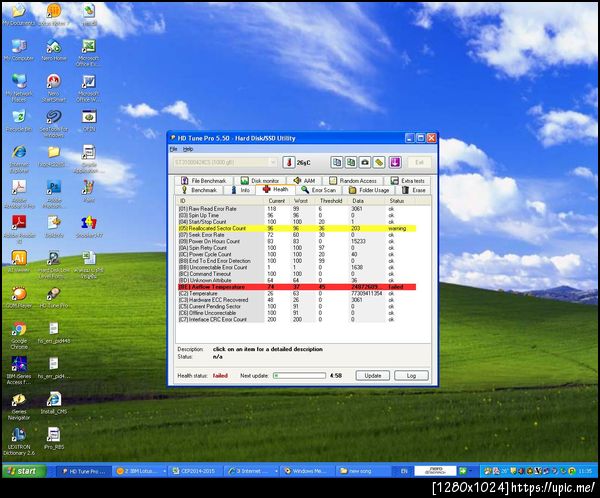Viewport: 600px width, 498px height.
Task: Open the SeaTools for Windows desktop icon
Action: point(54,122)
